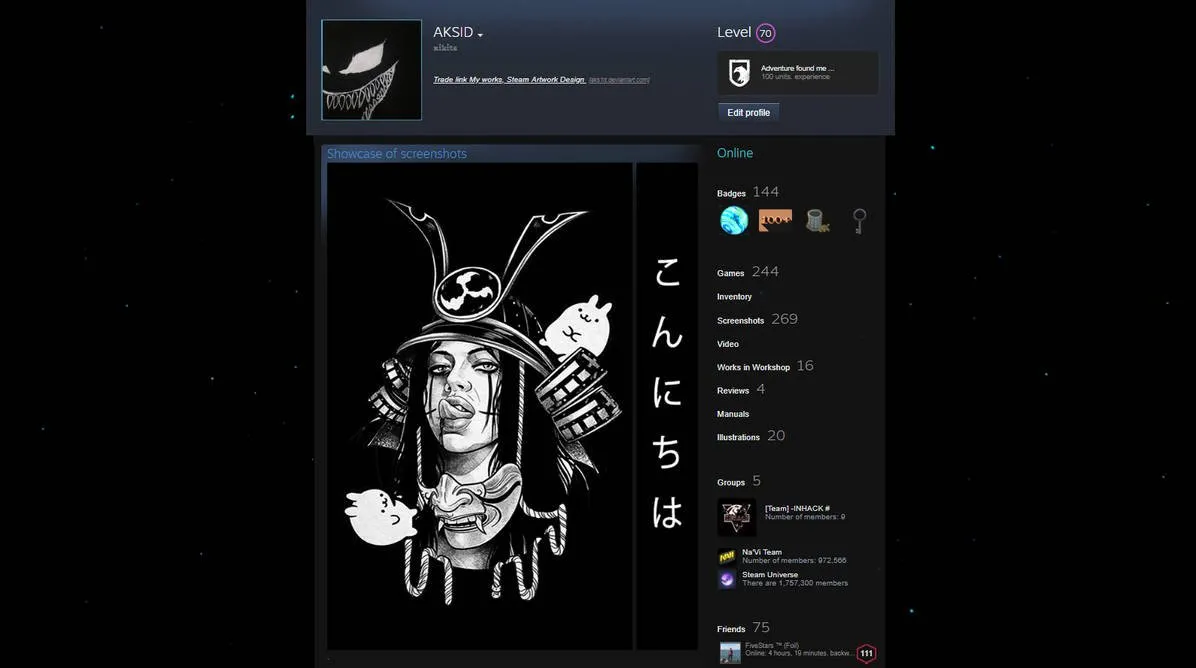
Task: Click the Na'Vi Team group logo
Action: (x=726, y=557)
